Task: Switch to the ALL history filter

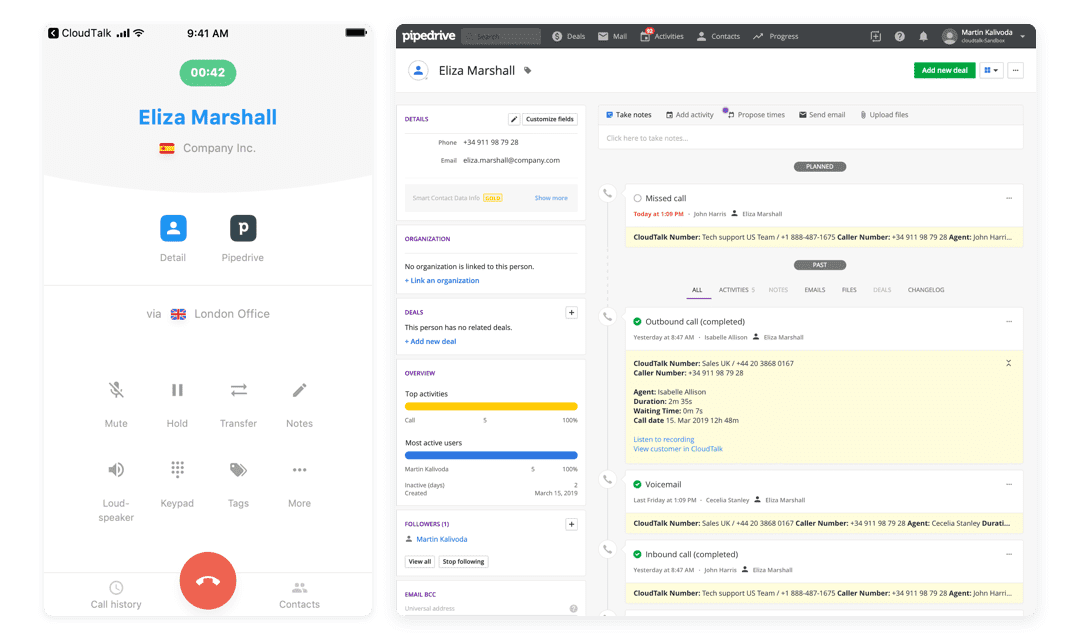Action: click(x=697, y=290)
